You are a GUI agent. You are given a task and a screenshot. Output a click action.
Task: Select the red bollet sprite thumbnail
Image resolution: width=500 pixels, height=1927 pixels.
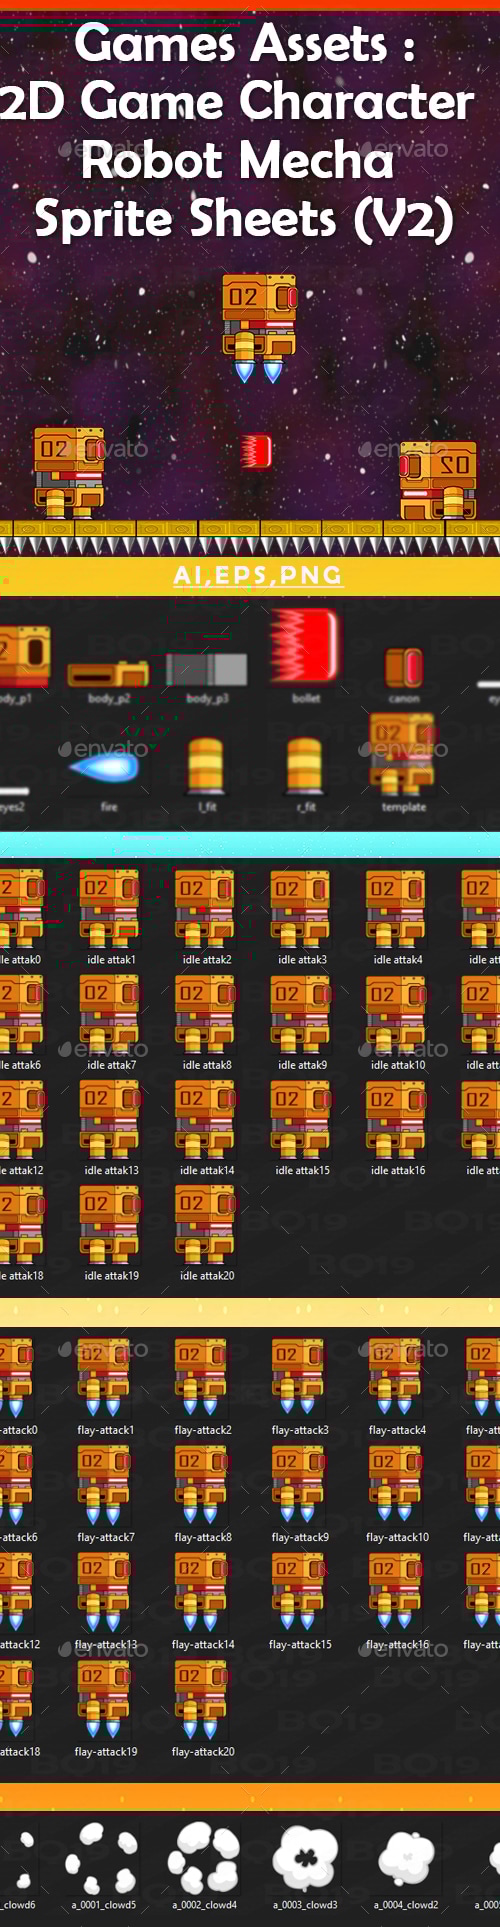coord(305,646)
